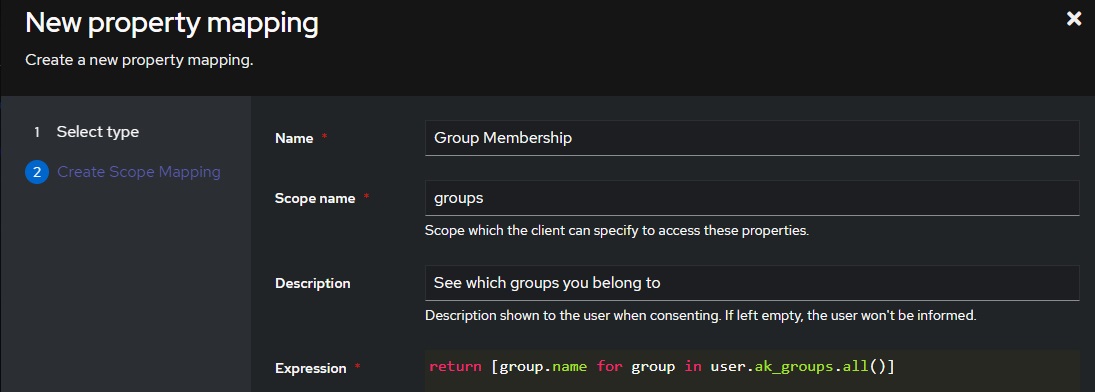Click the Scope name field containing groups
This screenshot has width=1095, height=392.
point(752,198)
